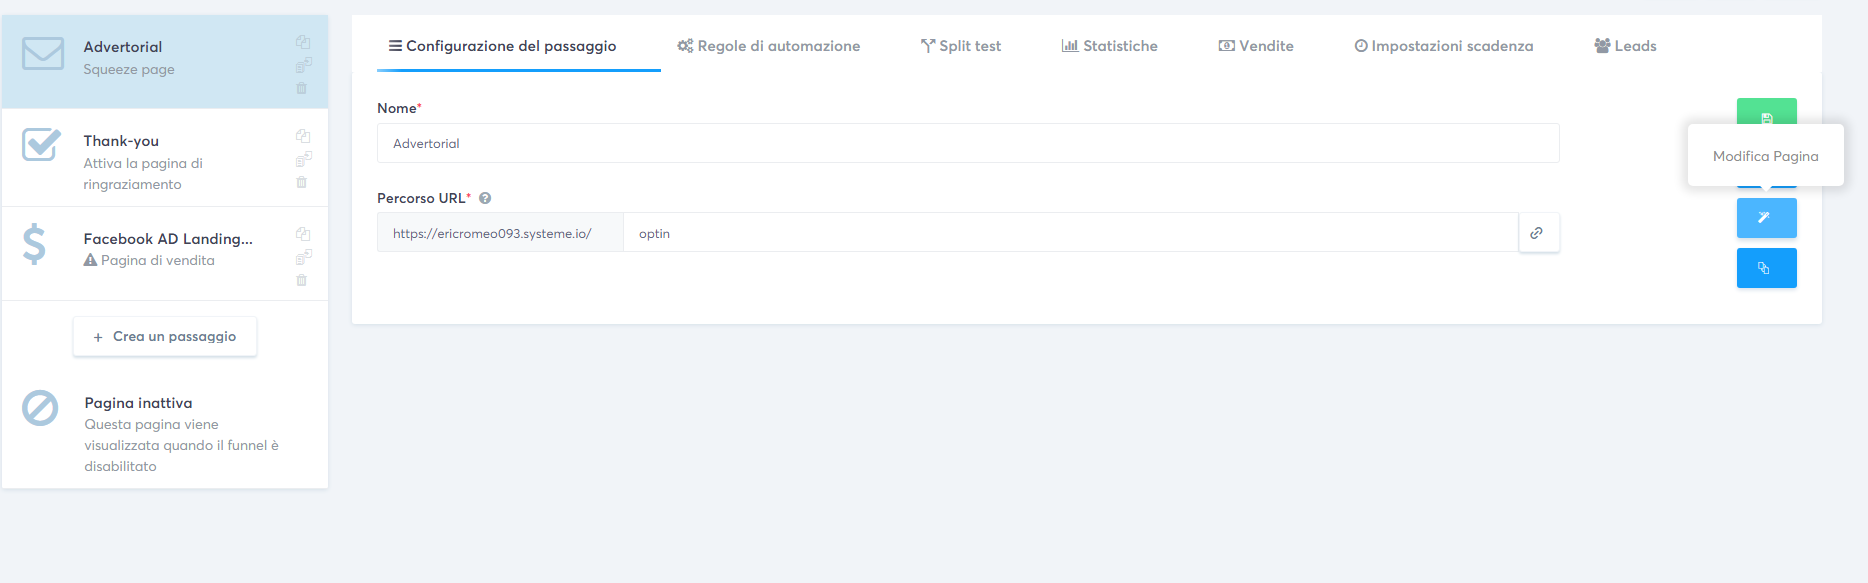The width and height of the screenshot is (1868, 583).
Task: Click duplicate-to-funnel icon on Facebook AD Landing step
Action: pos(303,257)
